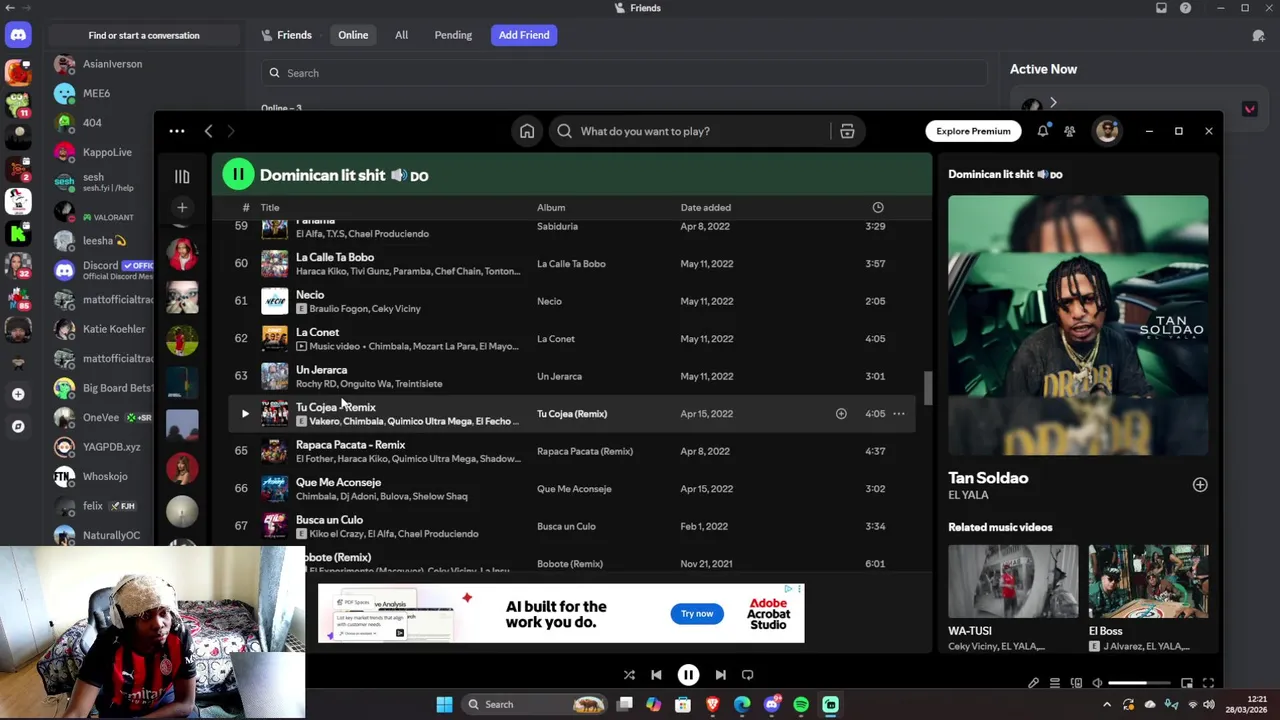Adjust Spotify volume slider
1280x720 pixels.
click(x=1139, y=683)
